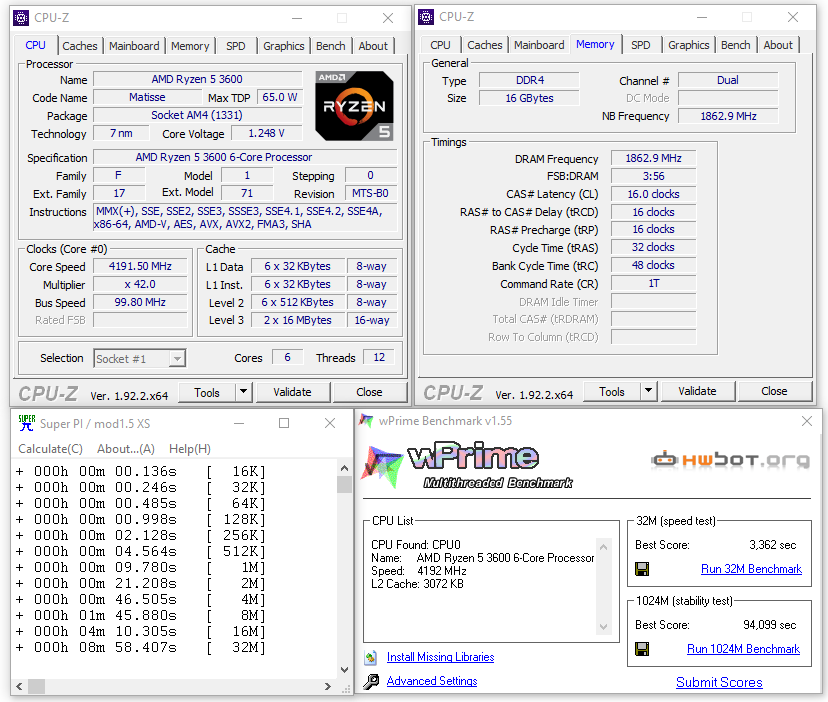Click Validate button in right CPU-Z window
Viewport: 828px width, 702px height.
pyautogui.click(x=697, y=391)
